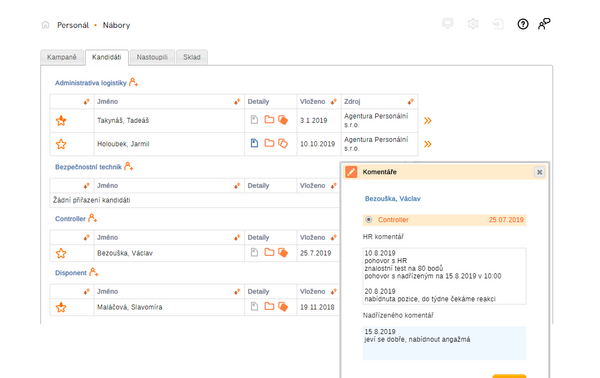Image resolution: width=600 pixels, height=378 pixels.
Task: Select name cell Maláčová, Slavomíra
Action: (169, 307)
